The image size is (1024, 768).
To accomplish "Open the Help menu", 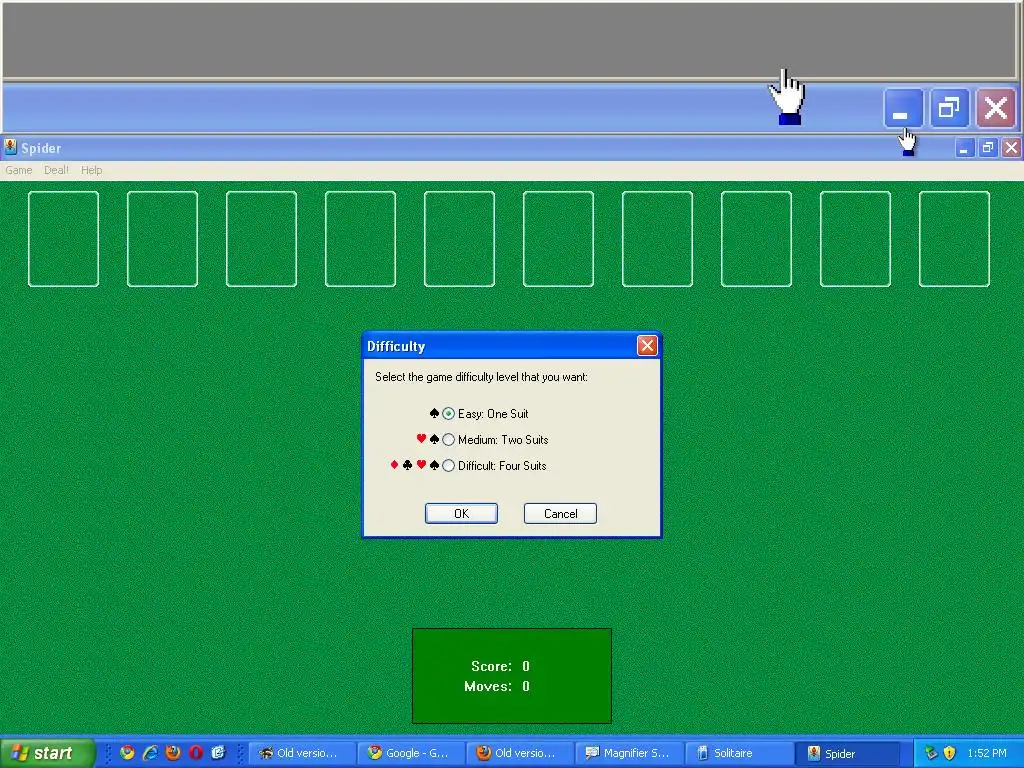I will click(91, 170).
